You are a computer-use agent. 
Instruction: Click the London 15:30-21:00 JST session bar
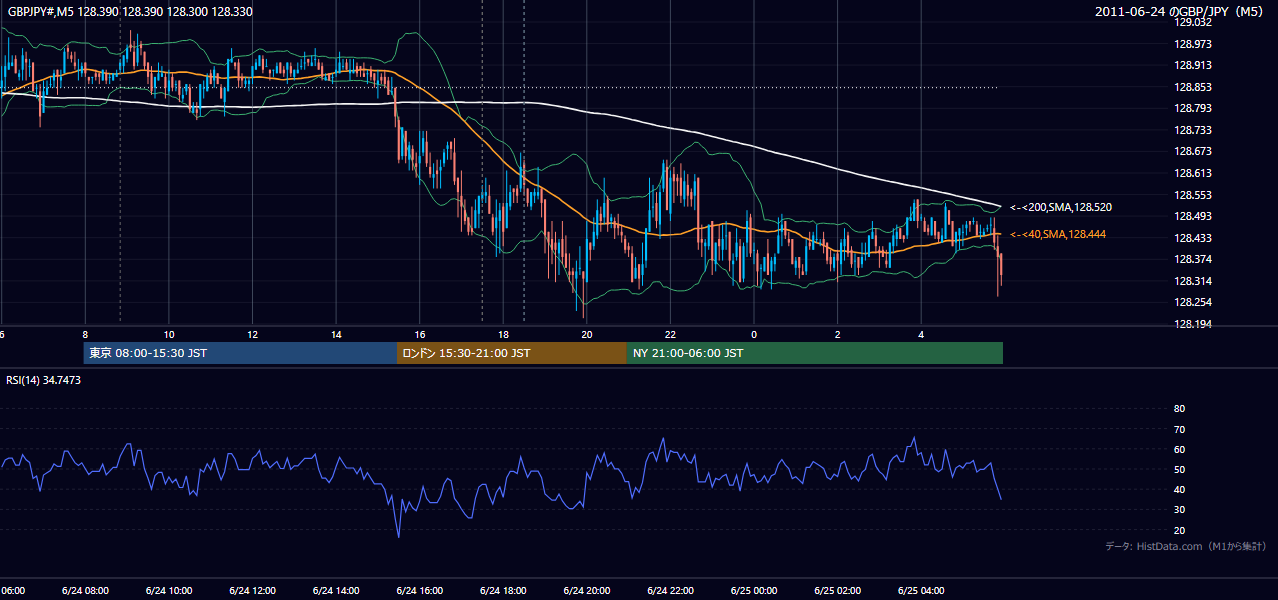click(x=512, y=353)
